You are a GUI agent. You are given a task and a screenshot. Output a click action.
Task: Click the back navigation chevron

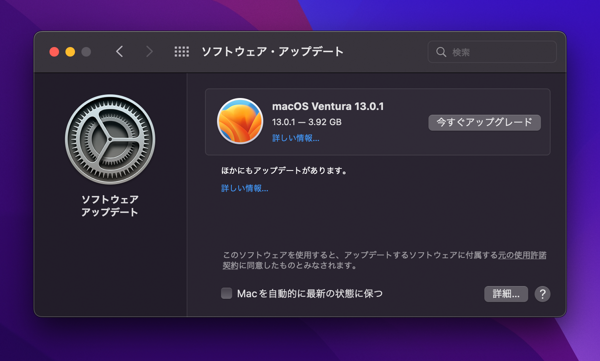point(119,52)
